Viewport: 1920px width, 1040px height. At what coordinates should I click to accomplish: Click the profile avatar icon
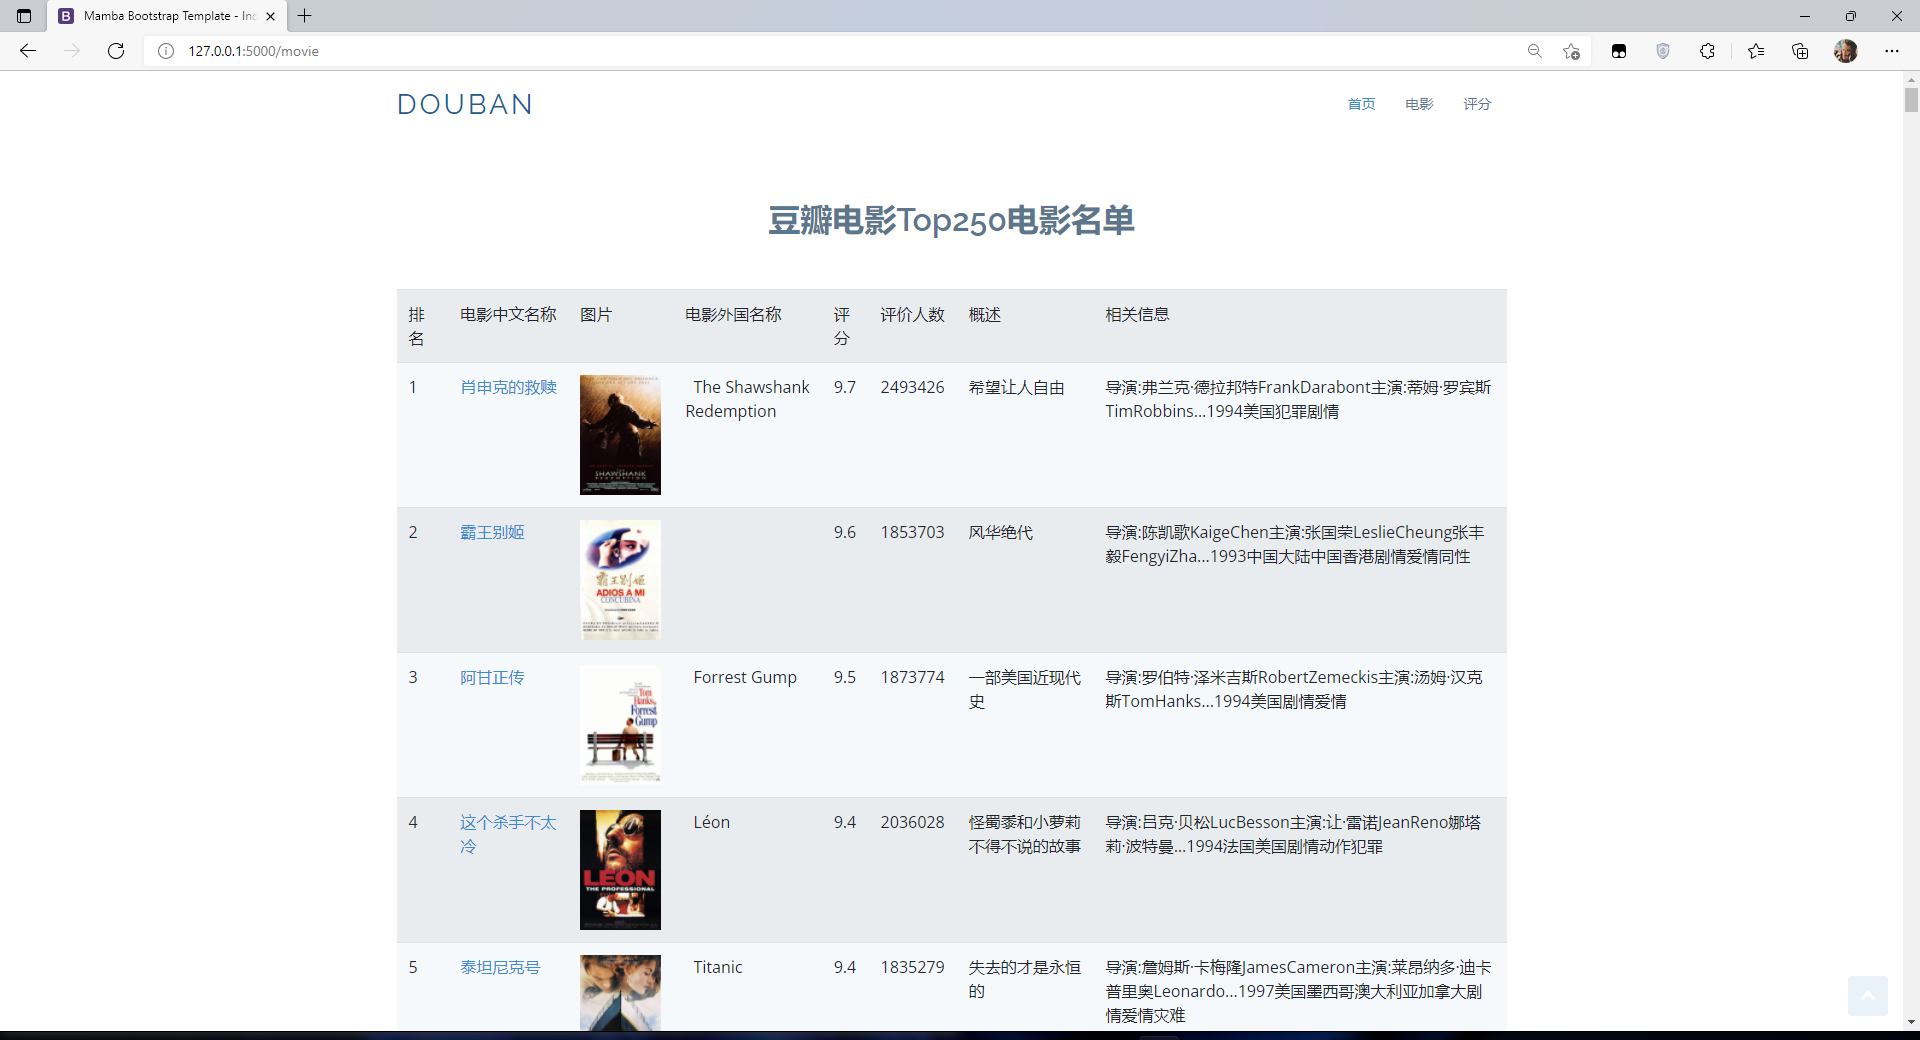(x=1846, y=51)
